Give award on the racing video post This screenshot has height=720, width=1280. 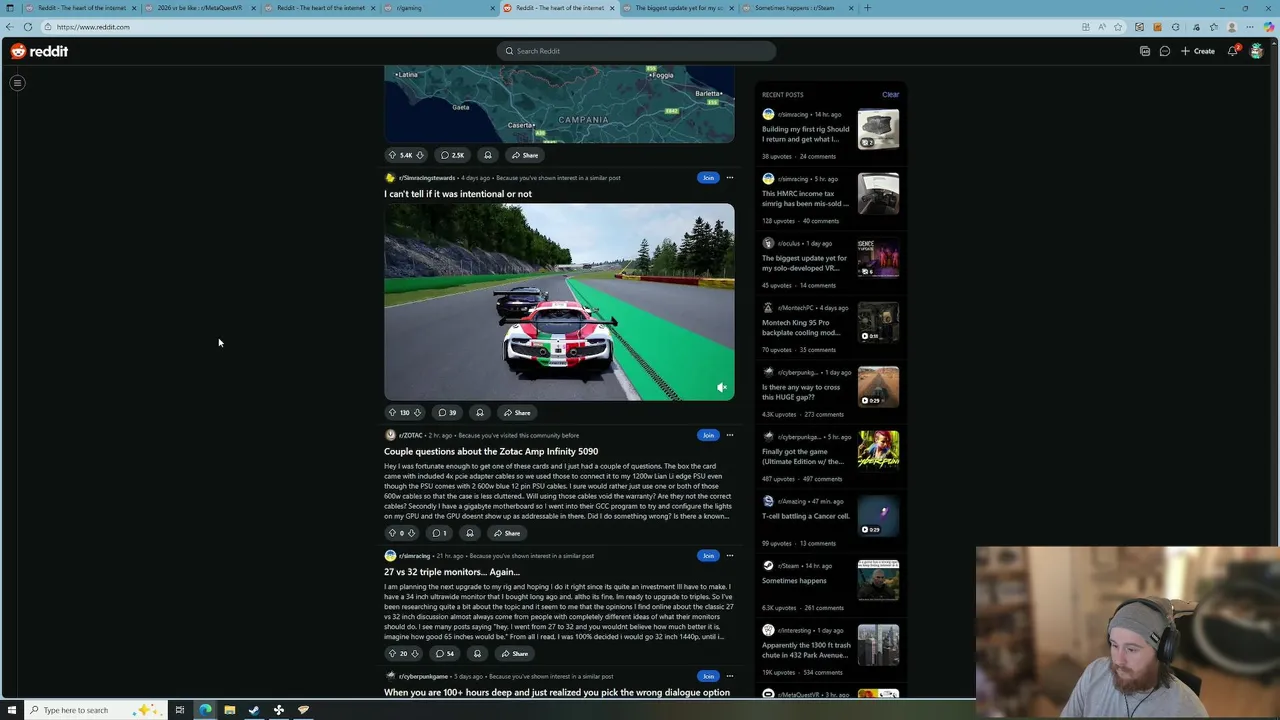click(480, 412)
